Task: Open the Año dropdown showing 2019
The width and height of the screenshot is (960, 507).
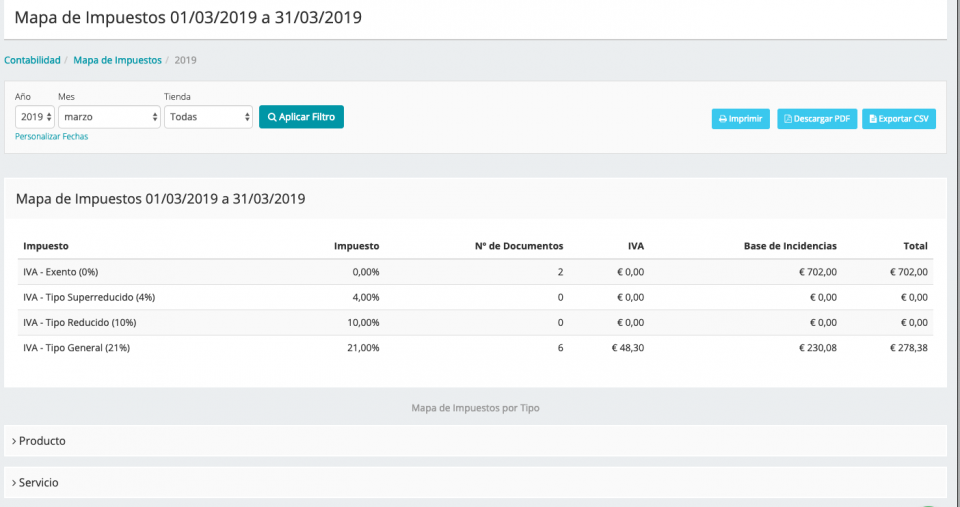Action: click(34, 117)
